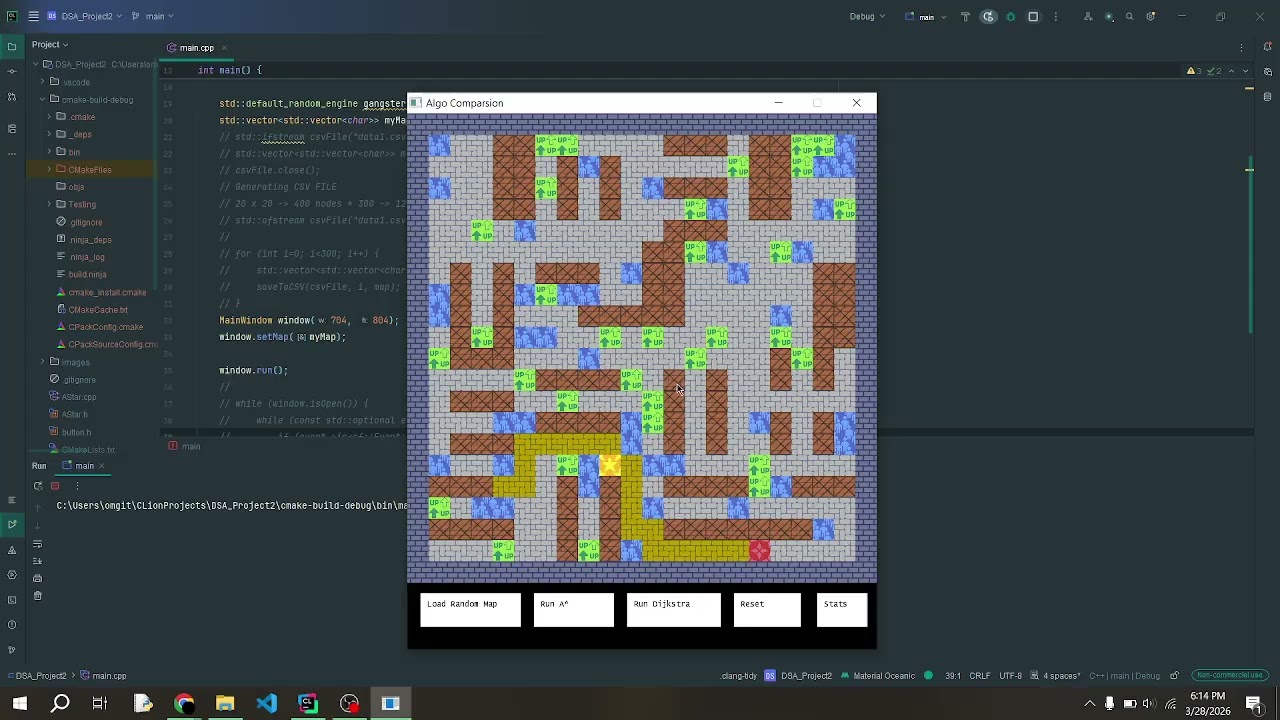The image size is (1280, 720).
Task: Open CMakeCache.txt in project tree
Action: click(98, 309)
